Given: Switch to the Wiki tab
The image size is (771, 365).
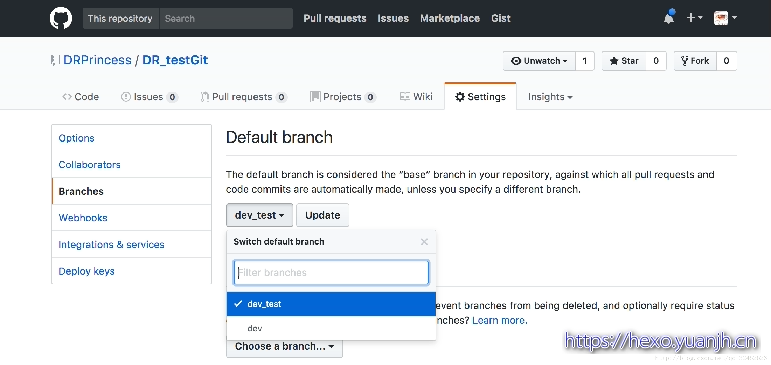Looking at the screenshot, I should click(x=416, y=97).
